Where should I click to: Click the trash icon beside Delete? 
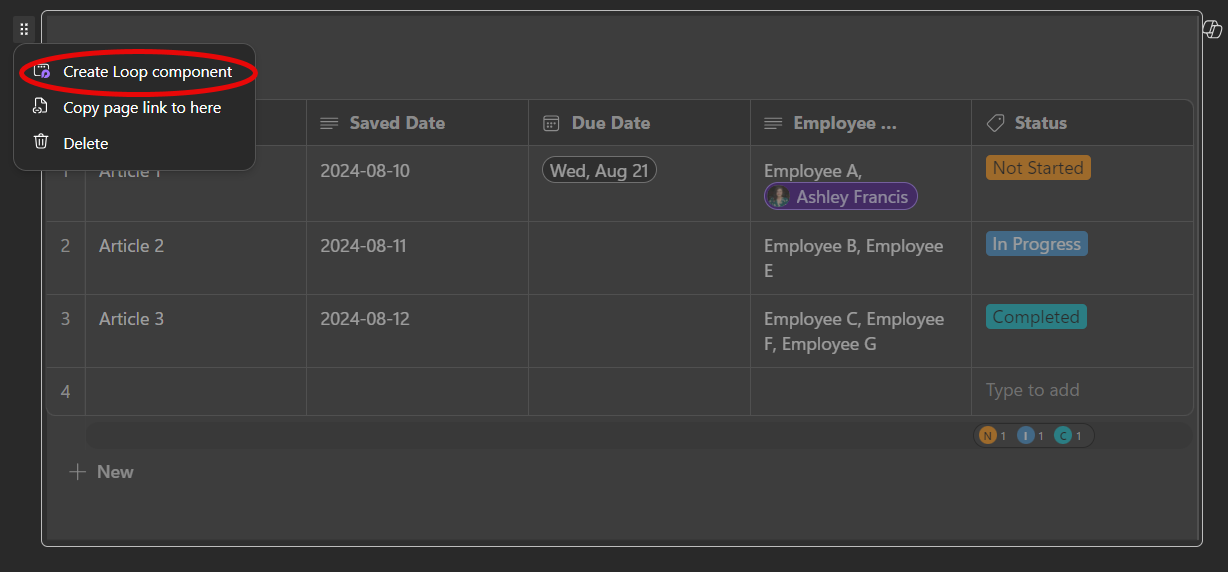pos(41,142)
